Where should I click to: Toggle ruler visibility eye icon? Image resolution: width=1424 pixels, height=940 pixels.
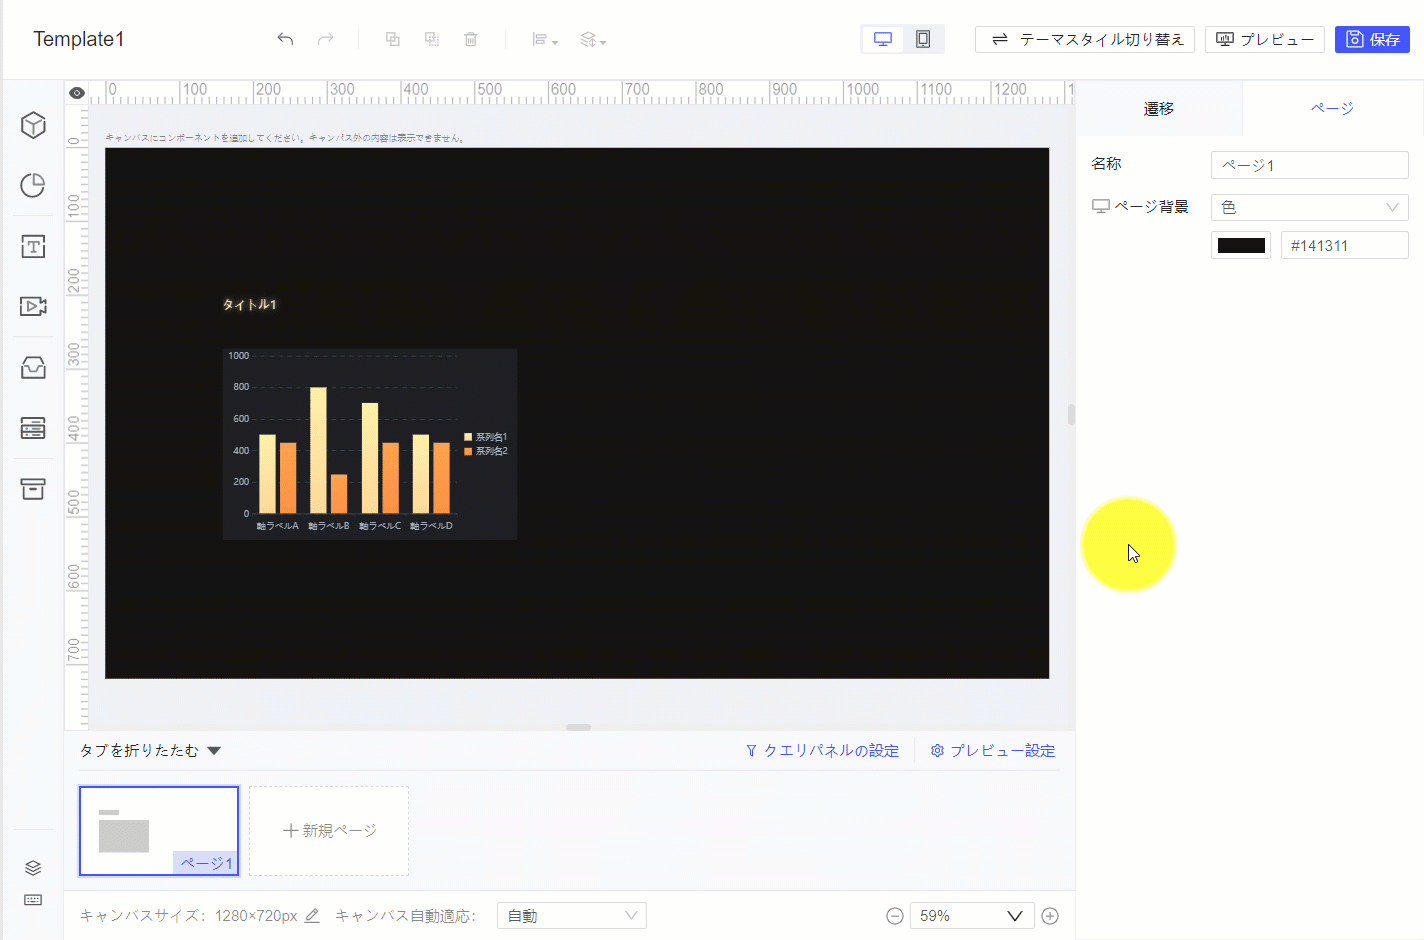coord(77,93)
